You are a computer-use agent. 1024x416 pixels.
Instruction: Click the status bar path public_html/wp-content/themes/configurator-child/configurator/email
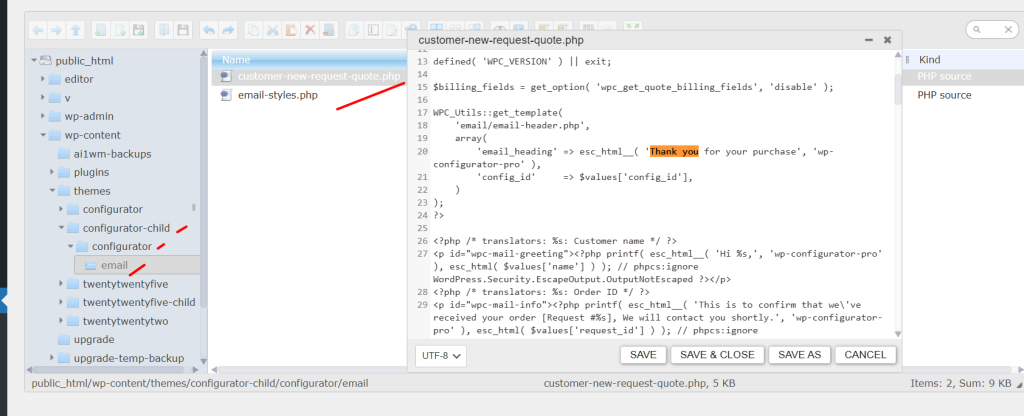[200, 383]
